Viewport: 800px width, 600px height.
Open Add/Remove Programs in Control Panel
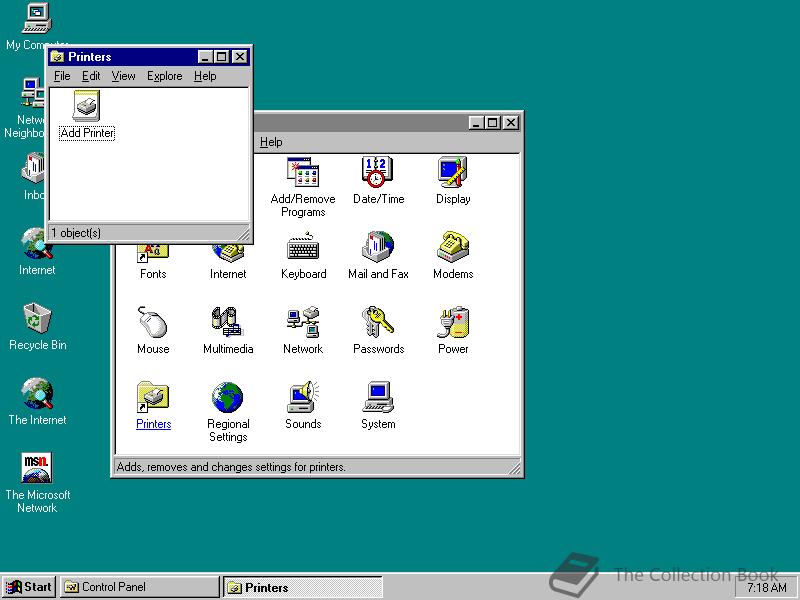click(303, 172)
